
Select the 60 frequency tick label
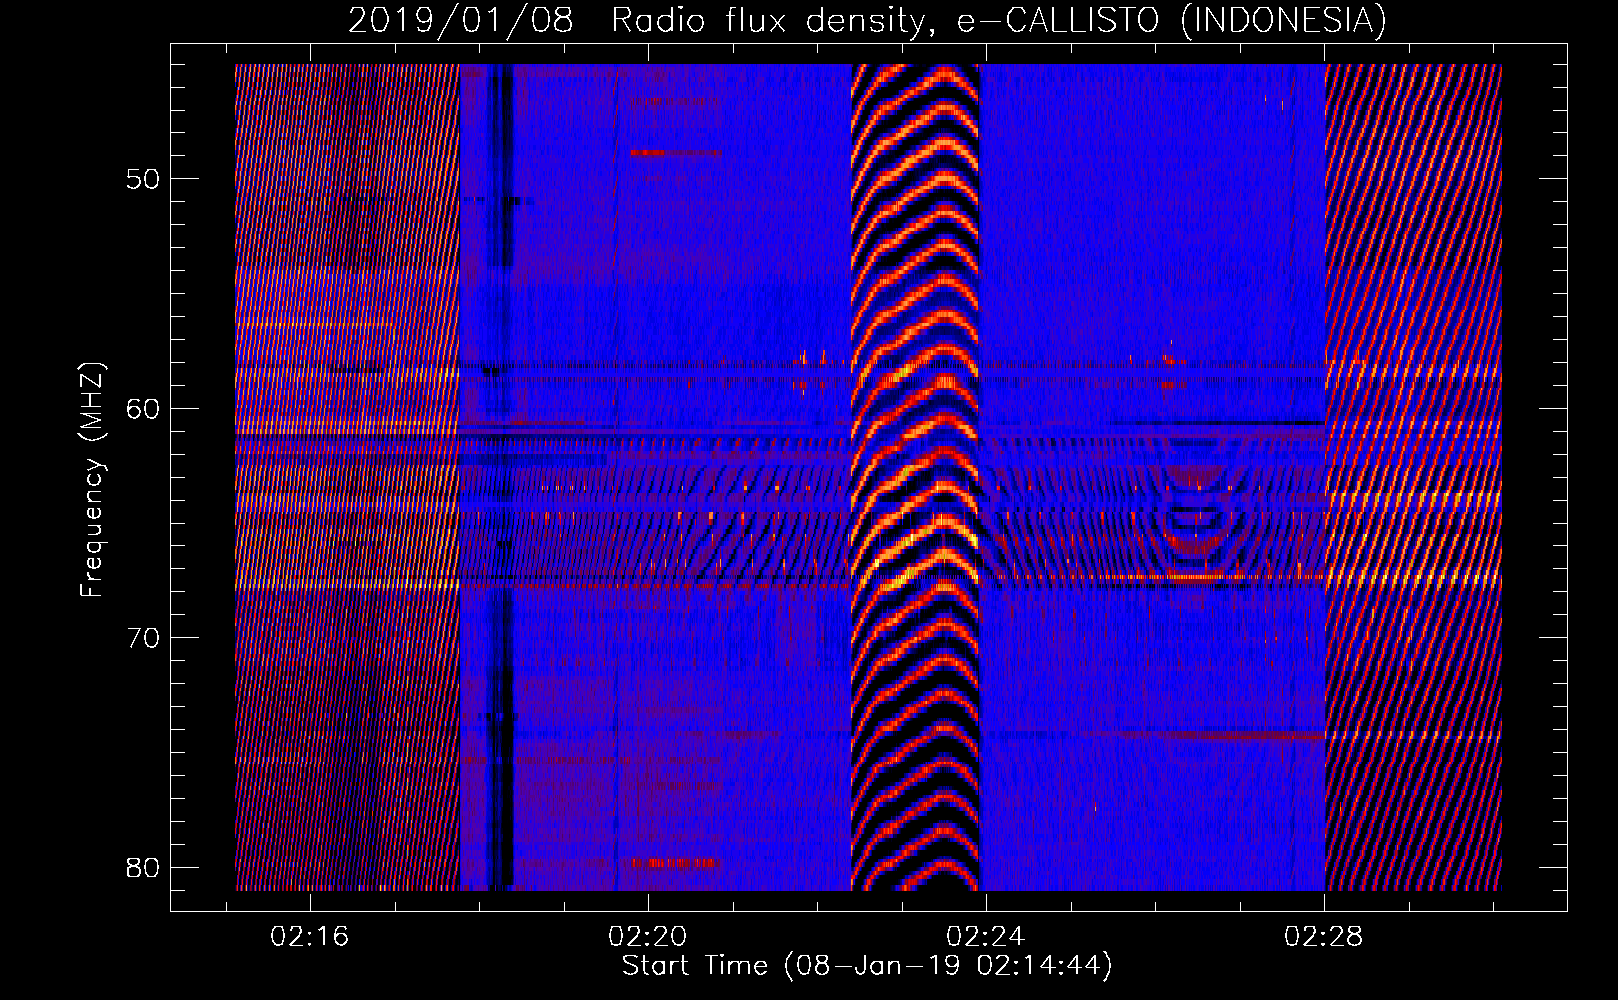(x=144, y=409)
